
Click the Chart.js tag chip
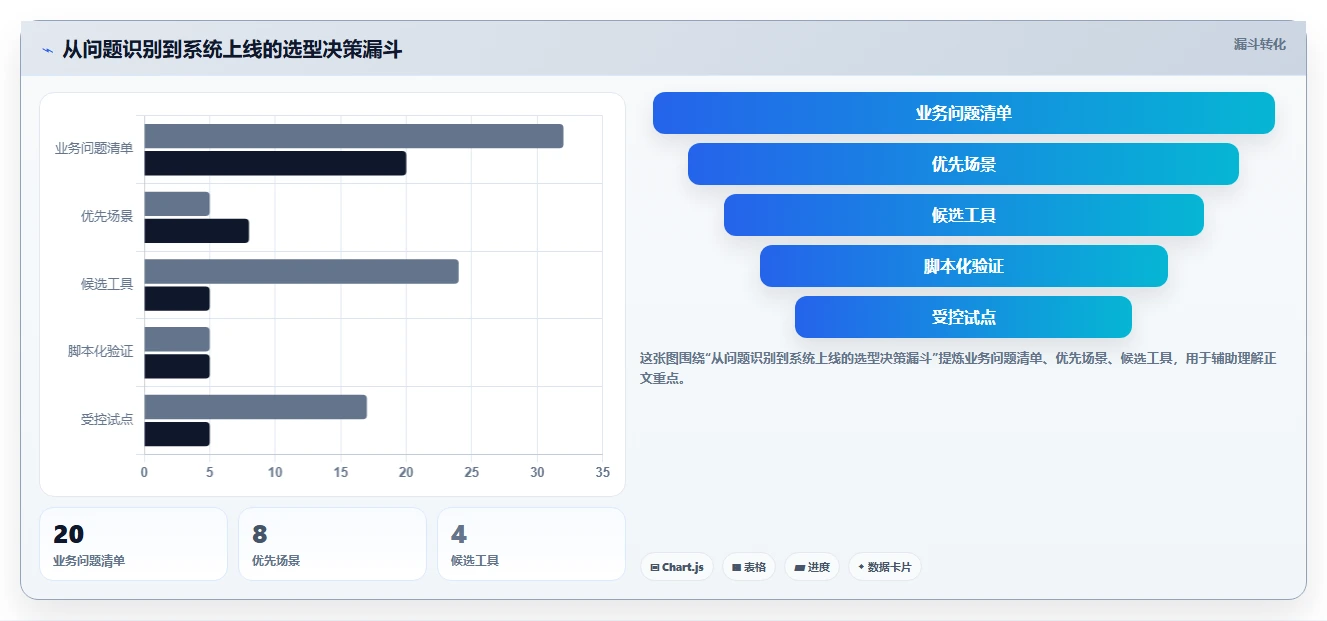coord(677,567)
